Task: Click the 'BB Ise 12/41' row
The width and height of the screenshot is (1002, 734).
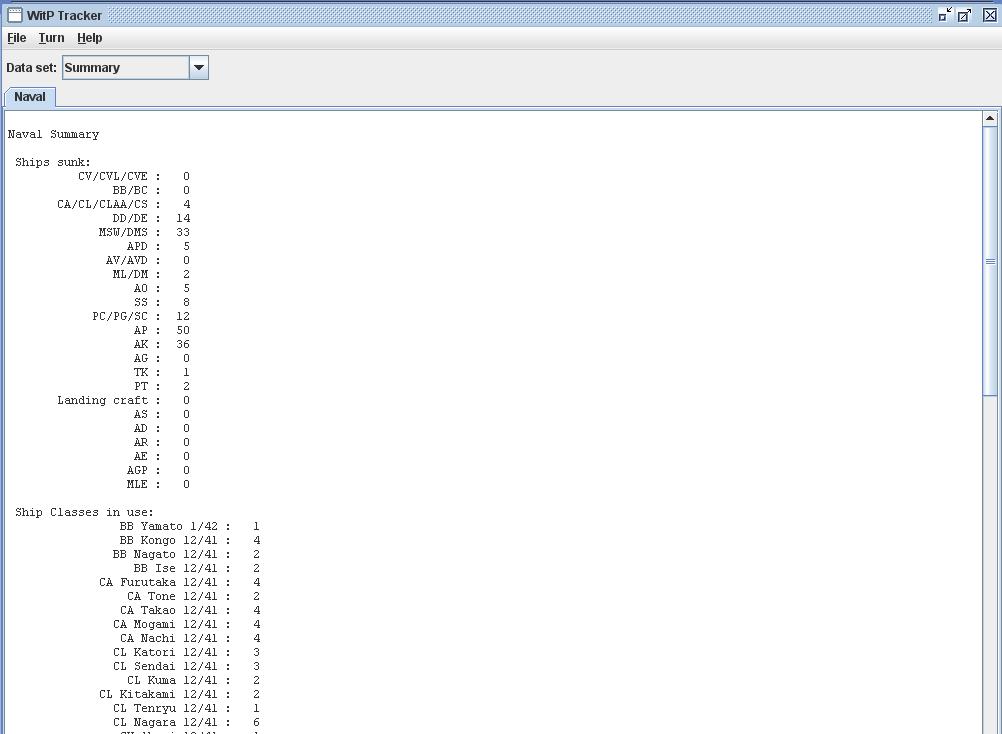Action: pos(197,569)
